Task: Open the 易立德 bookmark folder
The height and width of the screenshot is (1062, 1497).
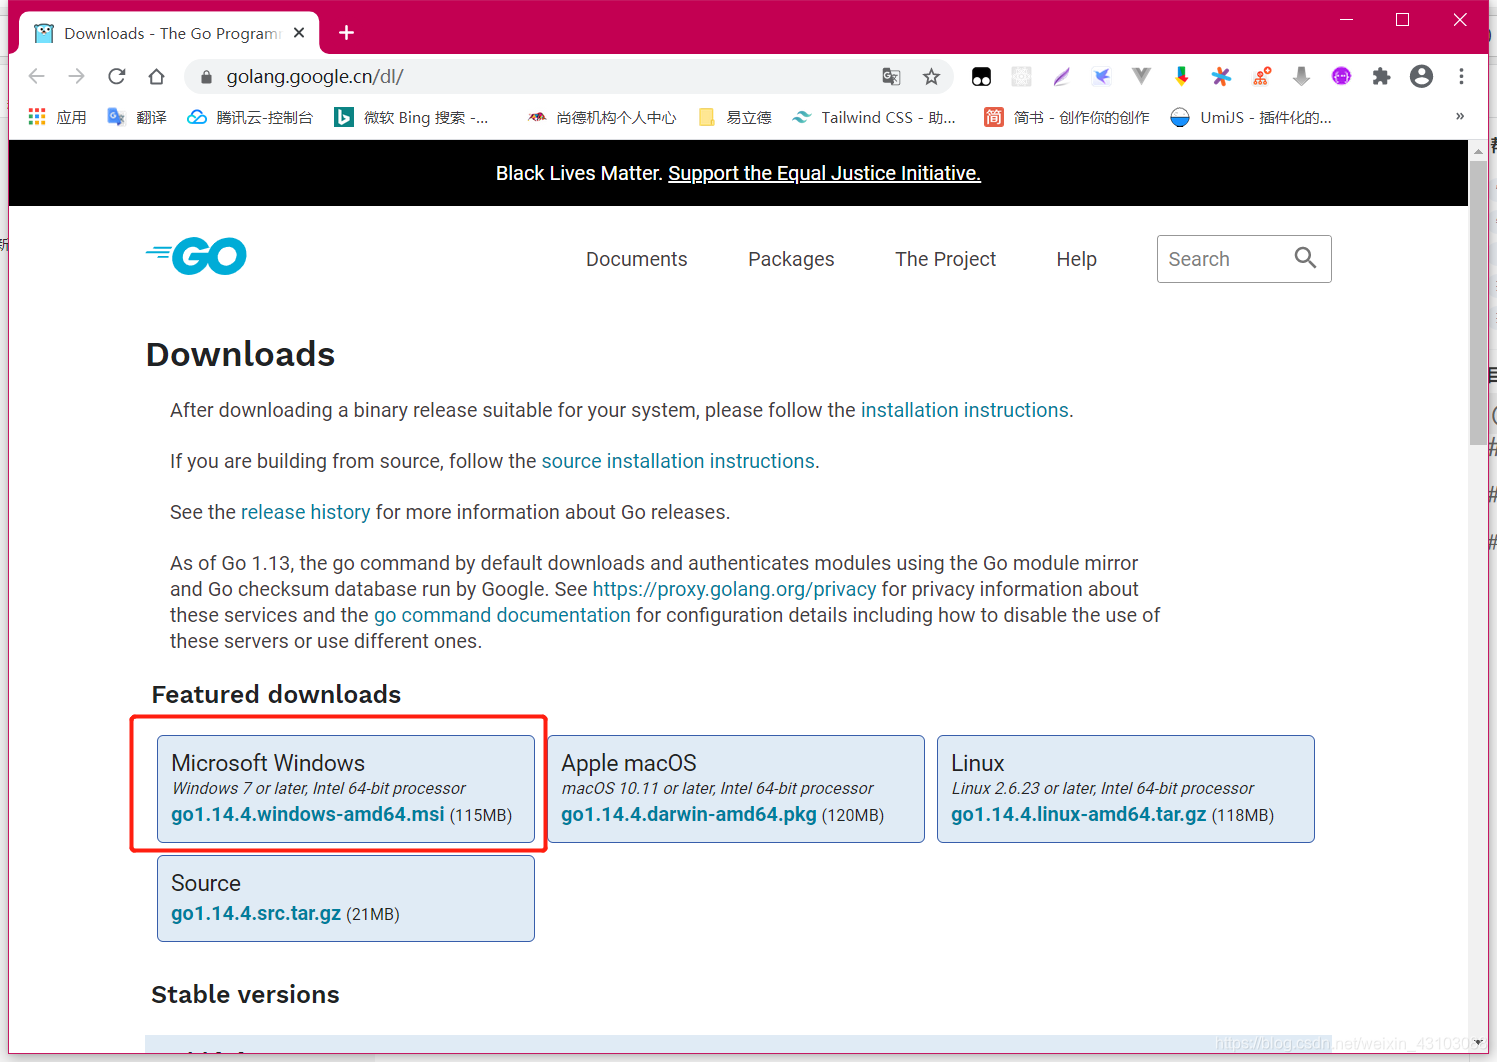Action: tap(735, 117)
